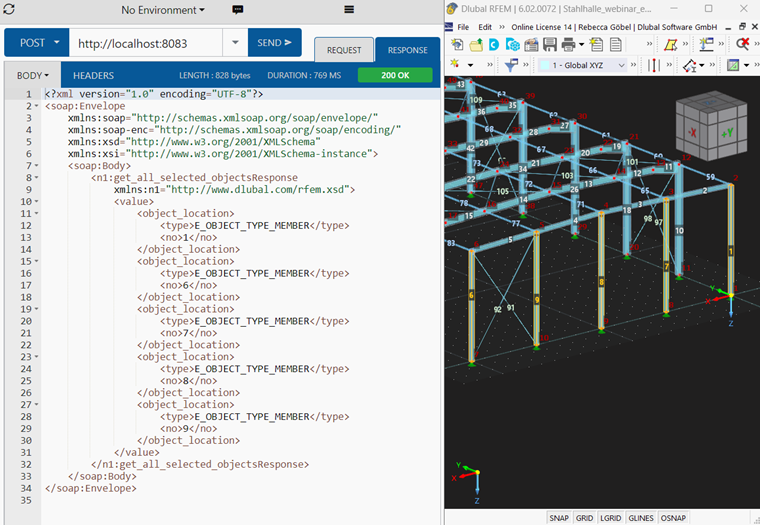Viewport: 760px width, 525px height.
Task: Select member 9 column in the model
Action: coord(537,289)
